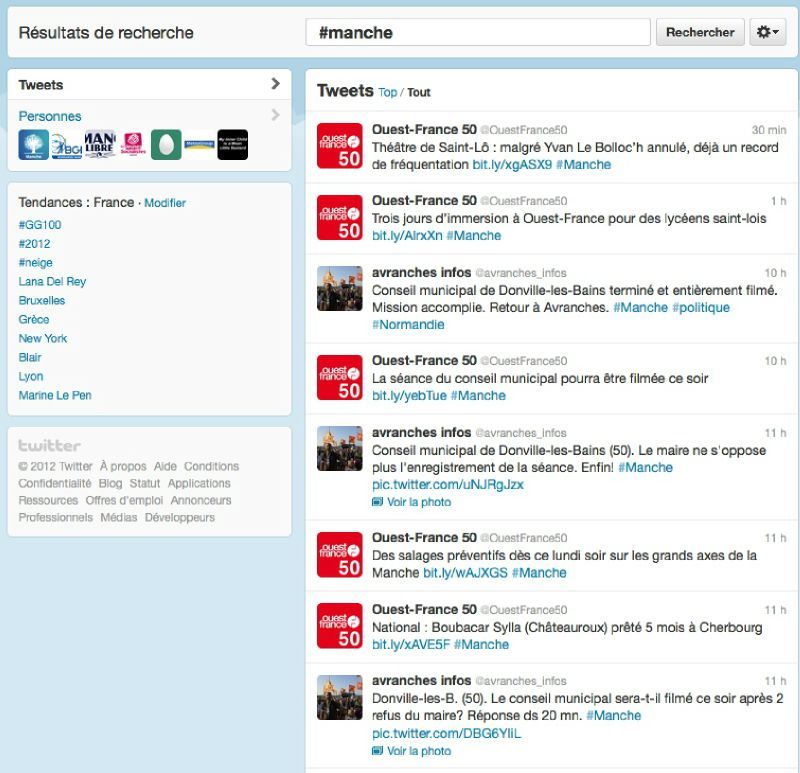Click Ouest-France 50 avatar on Théâtre tweet
The image size is (800, 773).
click(x=340, y=145)
